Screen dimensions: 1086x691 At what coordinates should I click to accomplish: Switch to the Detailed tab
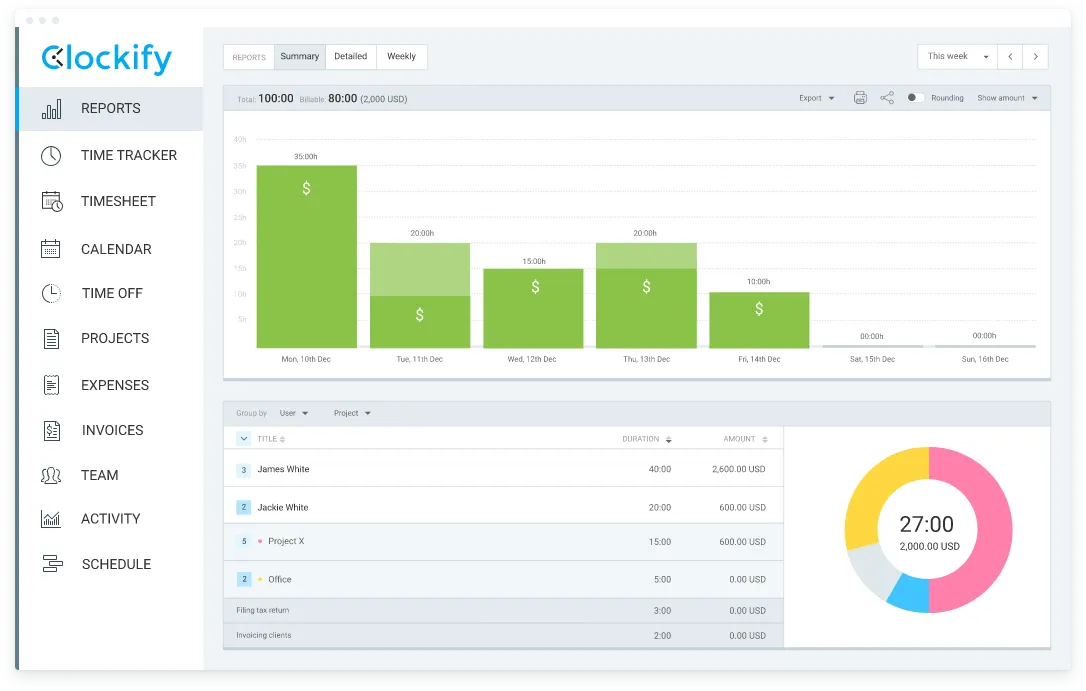pos(350,57)
